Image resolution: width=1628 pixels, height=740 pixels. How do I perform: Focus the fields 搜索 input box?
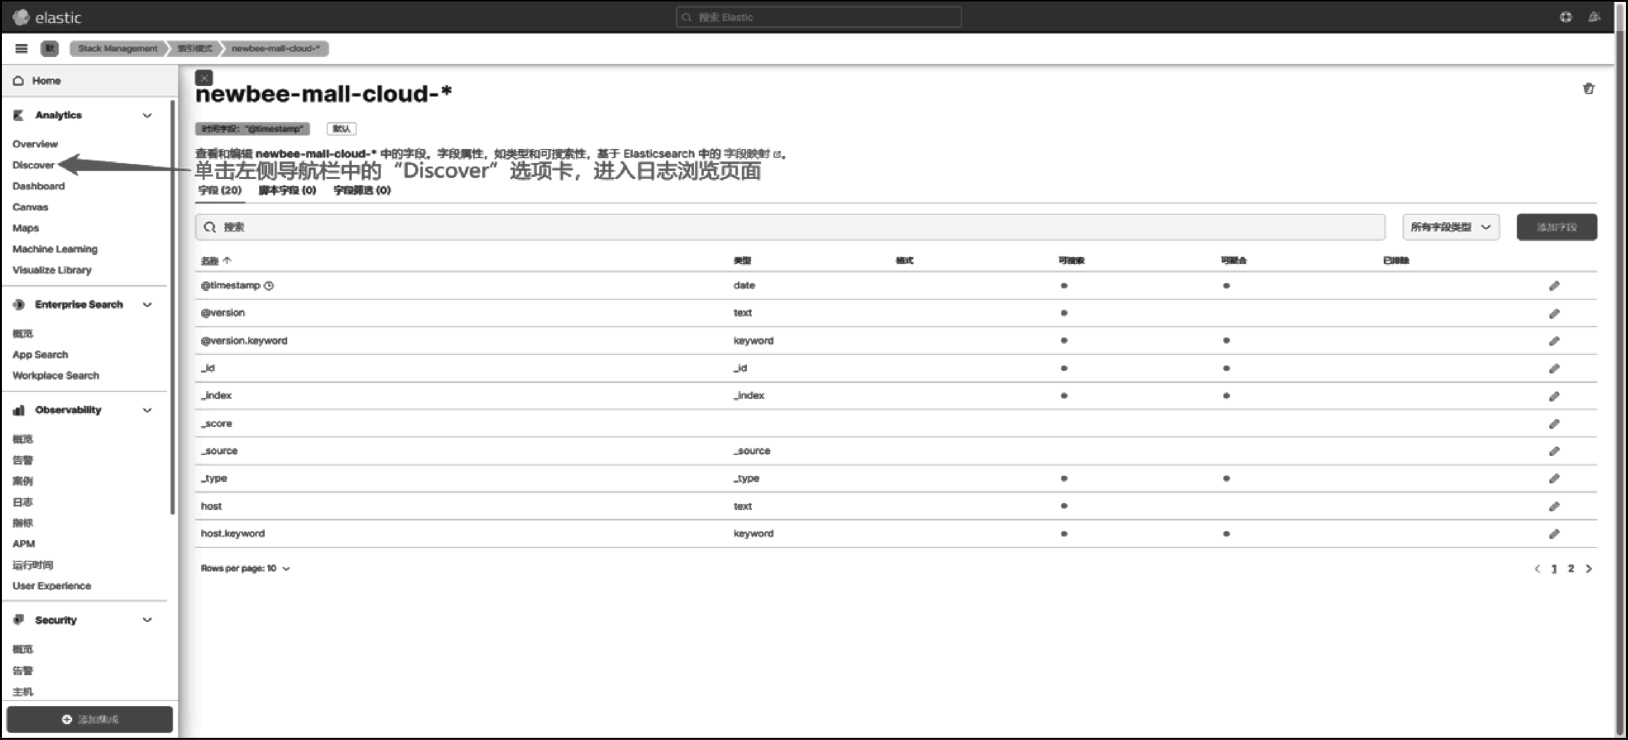pyautogui.click(x=790, y=227)
